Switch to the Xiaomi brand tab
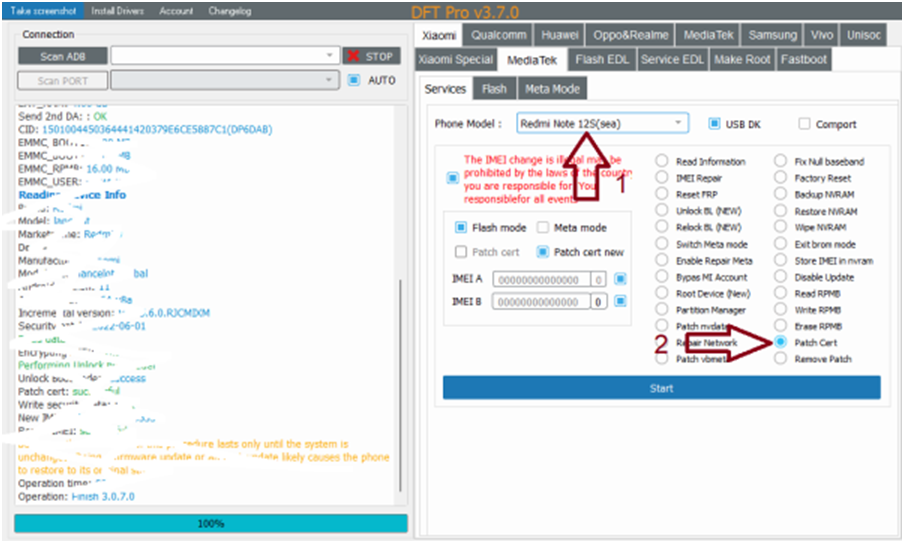The width and height of the screenshot is (904, 543). (439, 35)
